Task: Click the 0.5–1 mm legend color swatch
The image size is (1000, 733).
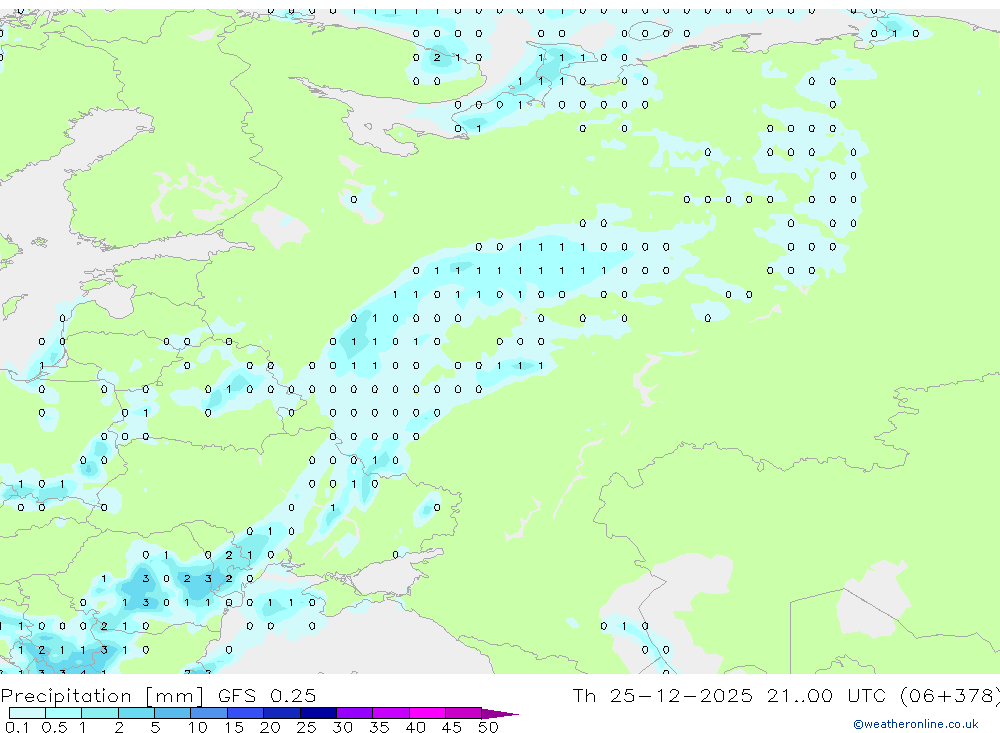Action: 64,713
